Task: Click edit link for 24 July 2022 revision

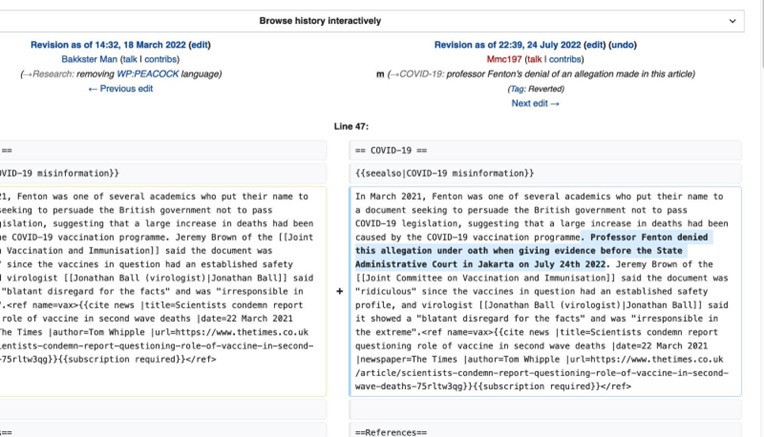Action: click(594, 45)
